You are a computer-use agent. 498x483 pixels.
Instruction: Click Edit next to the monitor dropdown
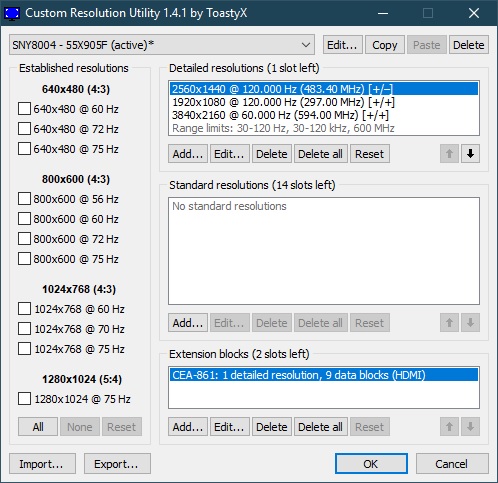click(342, 45)
